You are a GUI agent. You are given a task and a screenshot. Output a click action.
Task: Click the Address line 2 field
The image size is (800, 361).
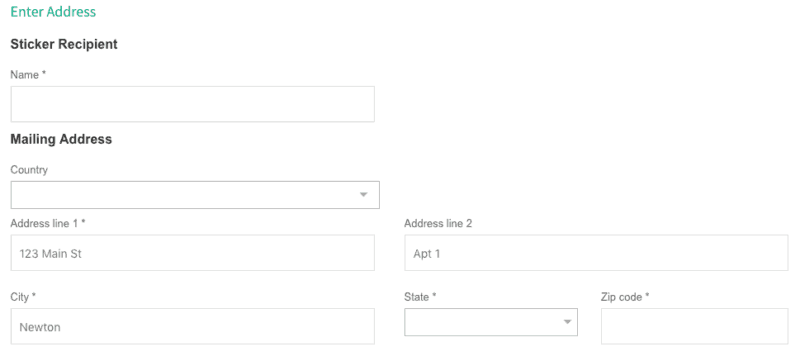[596, 252]
